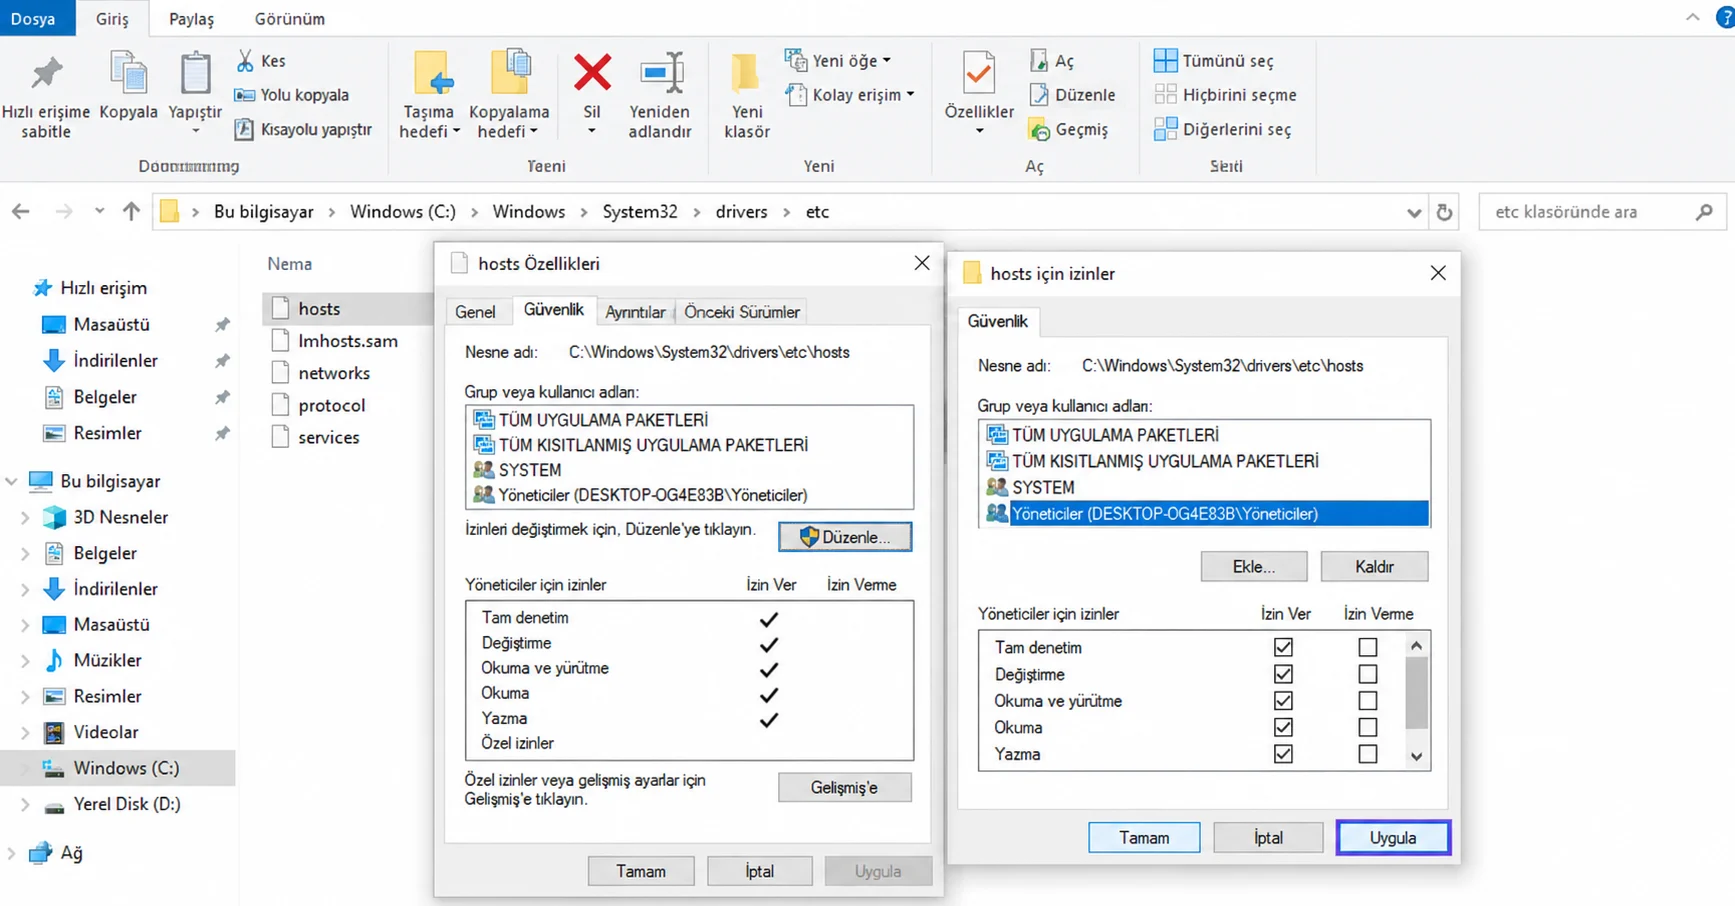Open Önceki Sürümler tab
Viewport: 1735px width, 906px height.
pyautogui.click(x=742, y=312)
